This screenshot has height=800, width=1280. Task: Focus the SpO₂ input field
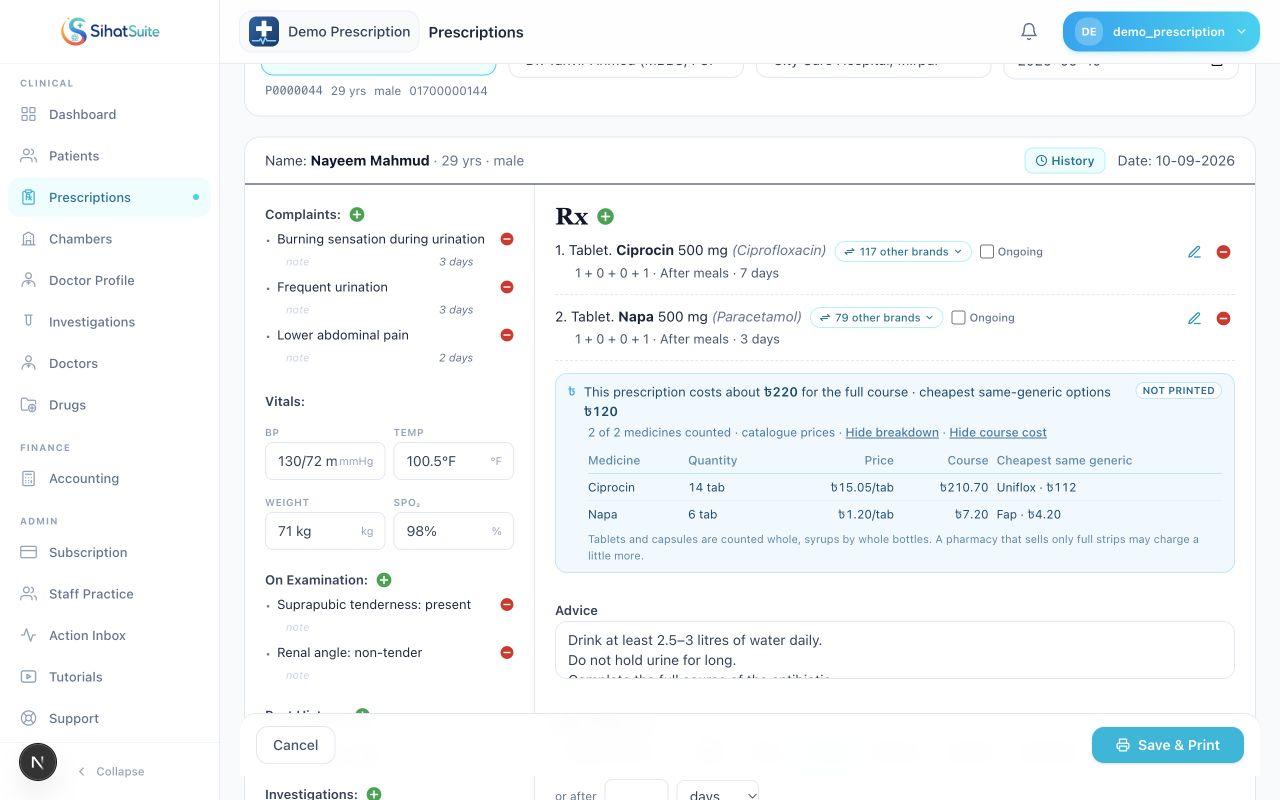tap(453, 531)
